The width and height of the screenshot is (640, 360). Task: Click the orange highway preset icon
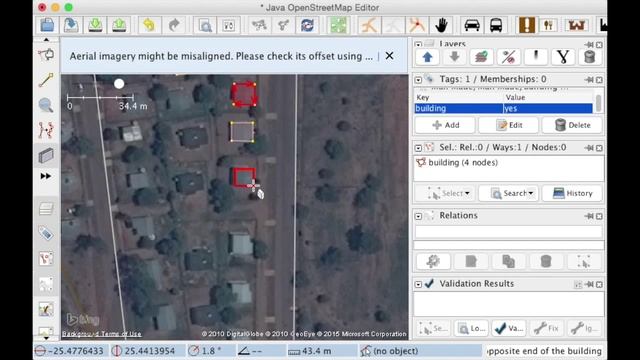pyautogui.click(x=369, y=25)
